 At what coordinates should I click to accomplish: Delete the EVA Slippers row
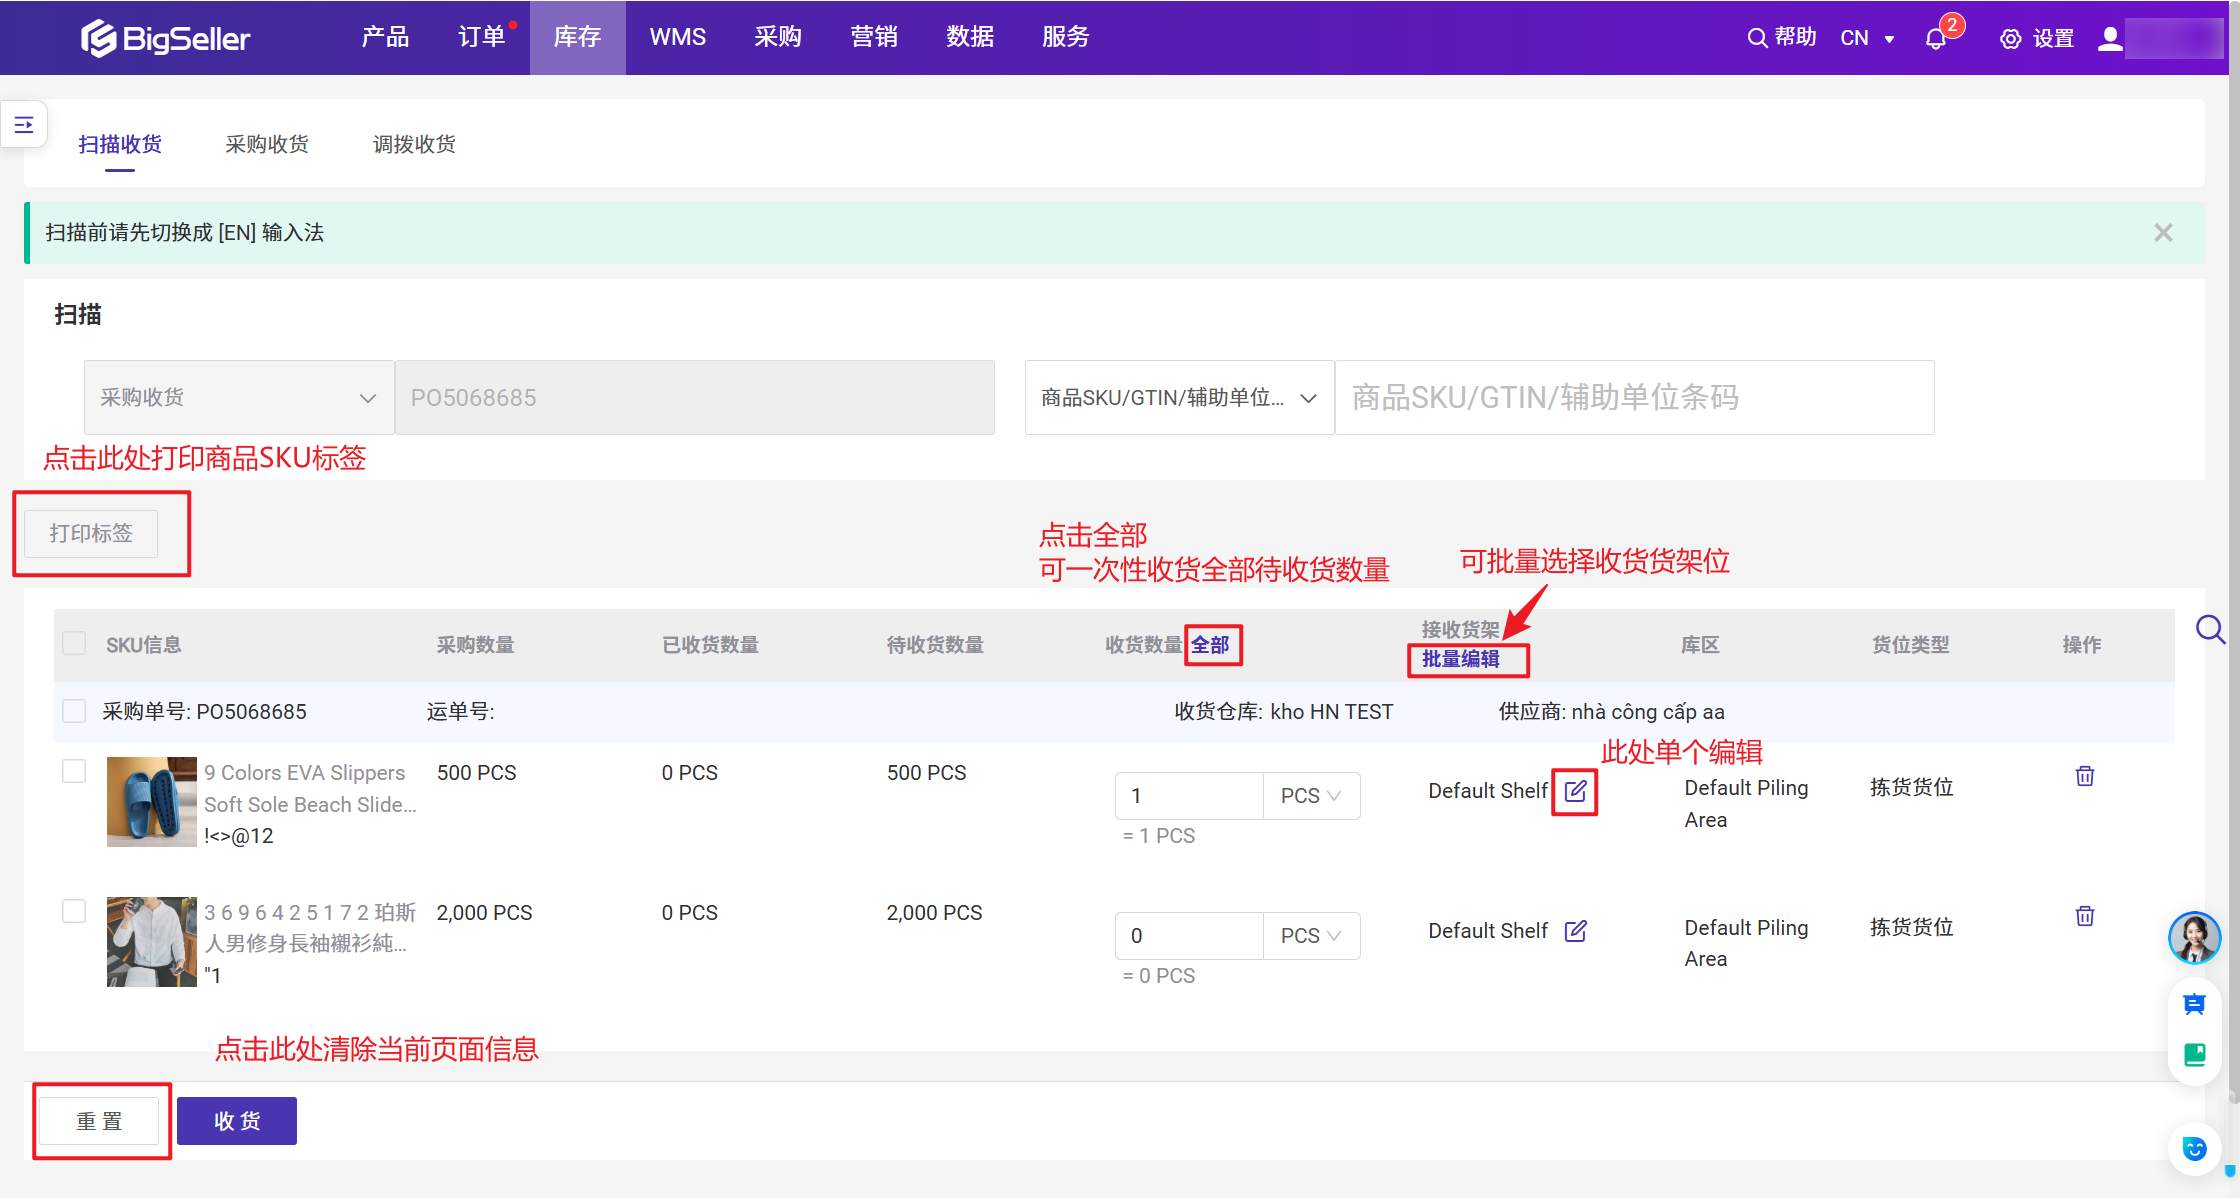point(2085,776)
